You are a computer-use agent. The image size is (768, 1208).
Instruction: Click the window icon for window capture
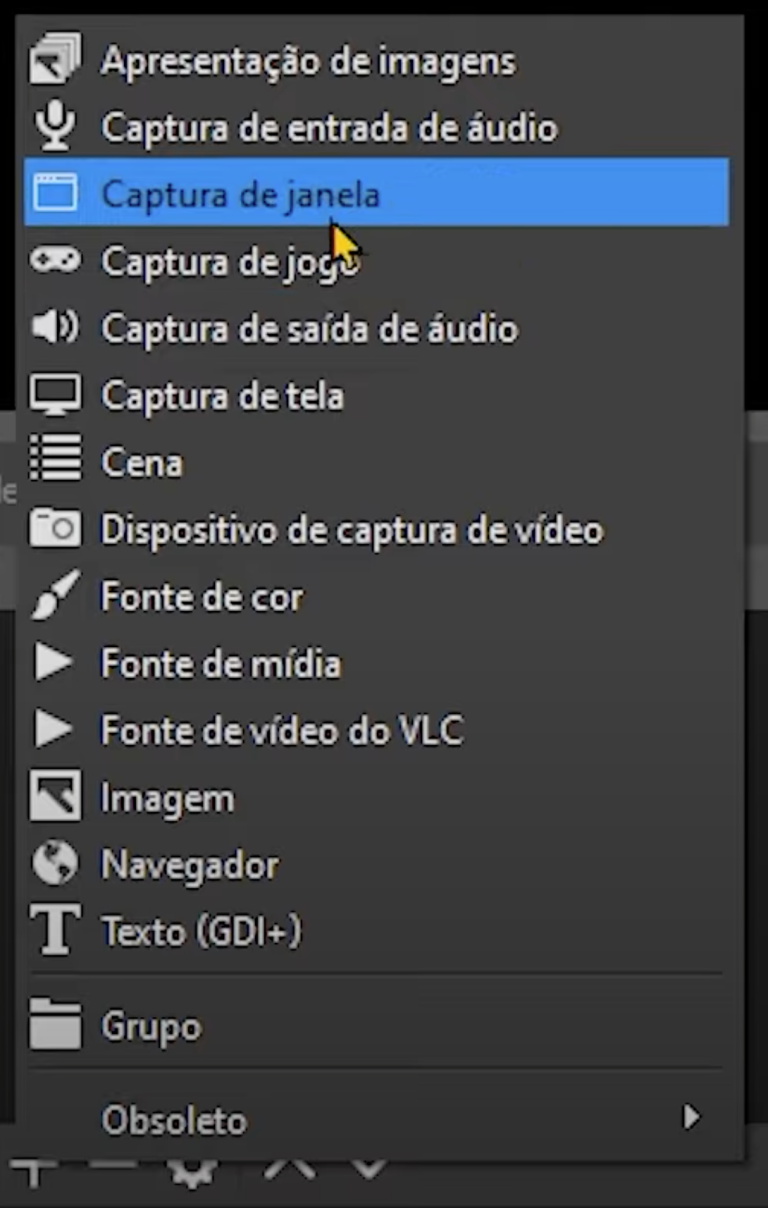tap(55, 194)
